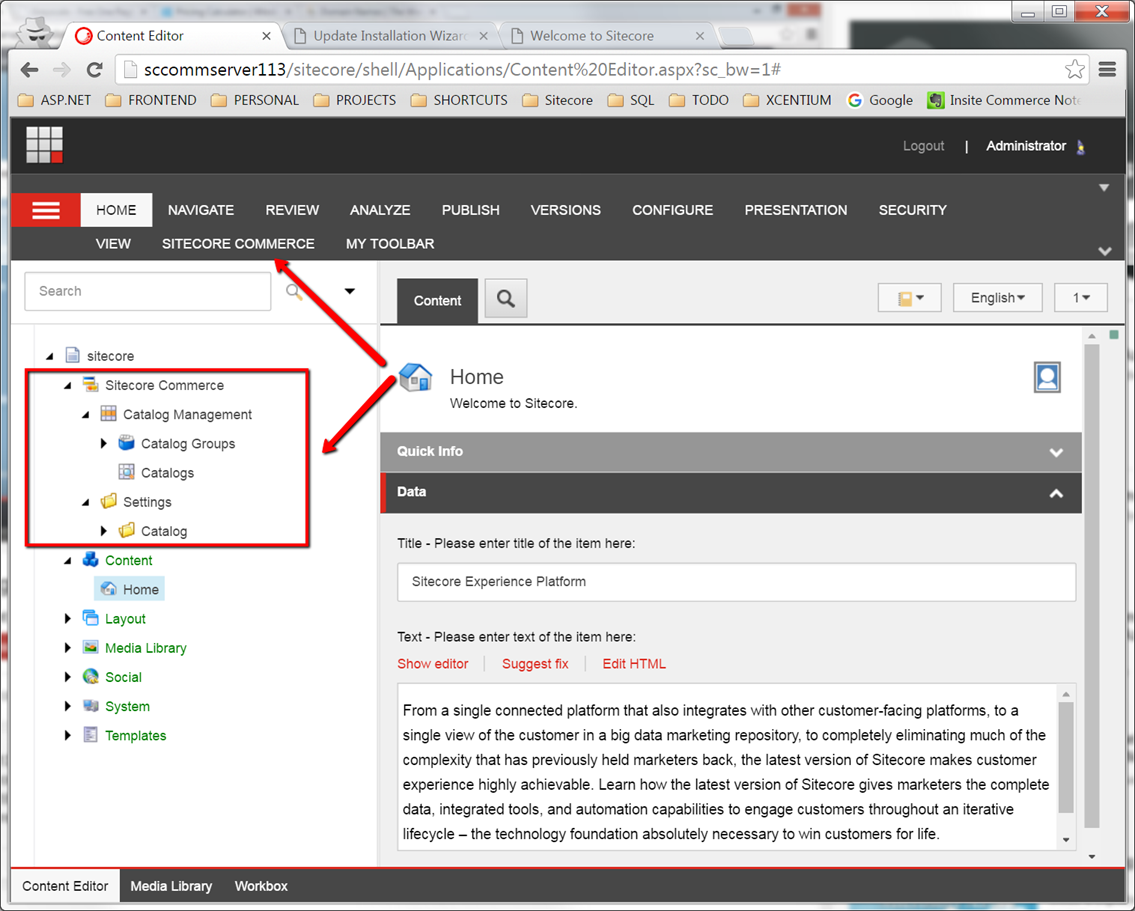The width and height of the screenshot is (1135, 911).
Task: Click the Layout node icon
Action: click(90, 618)
